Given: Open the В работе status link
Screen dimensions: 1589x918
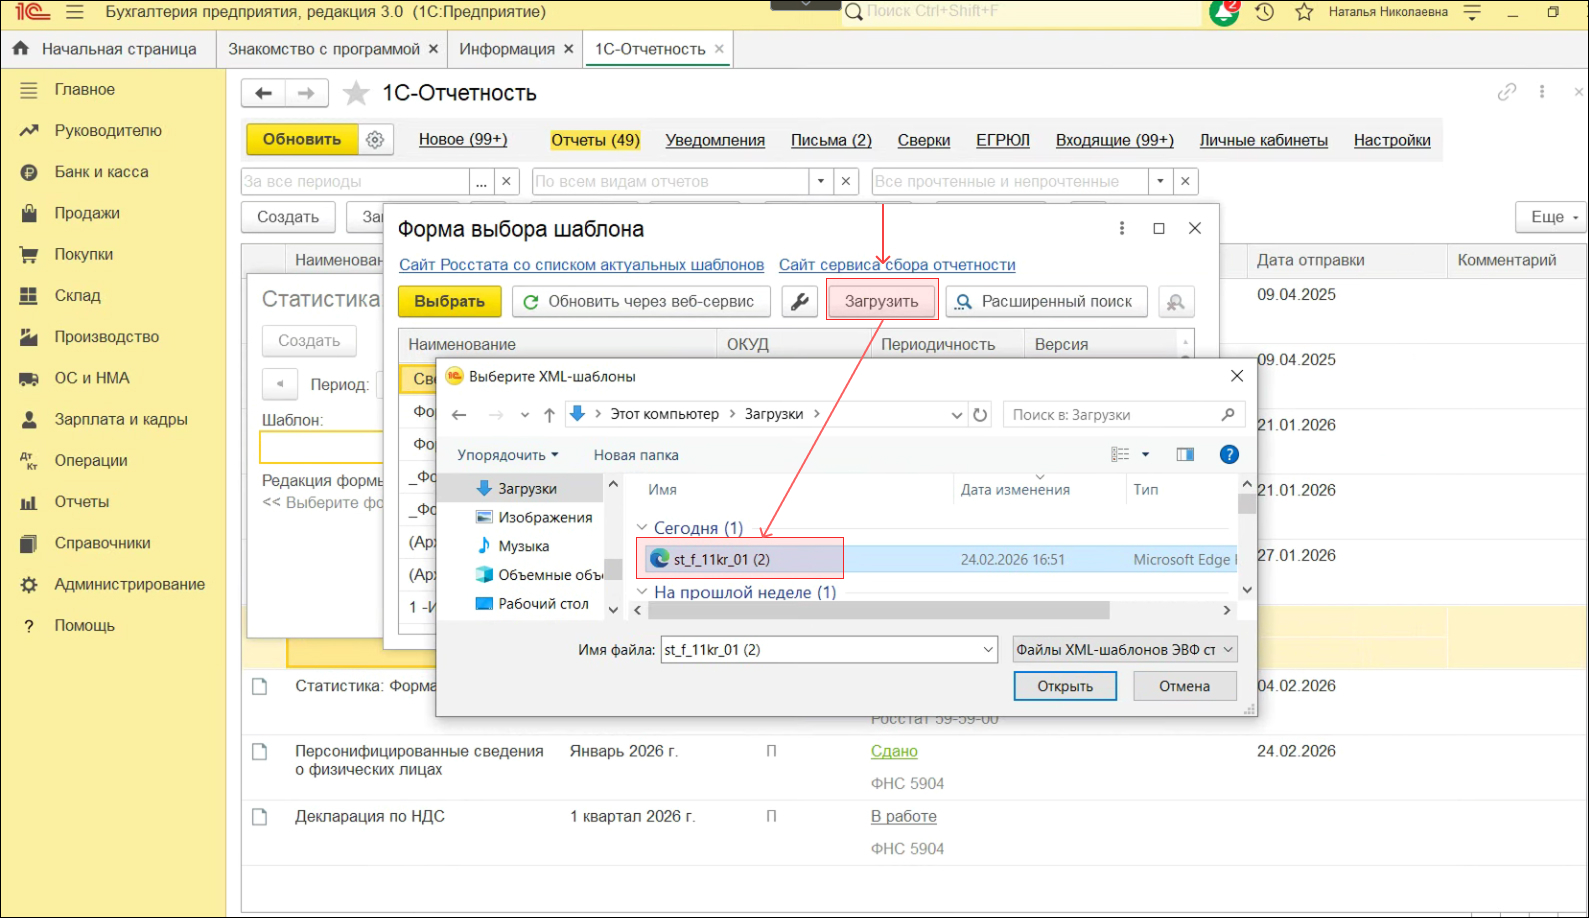Looking at the screenshot, I should pos(904,816).
